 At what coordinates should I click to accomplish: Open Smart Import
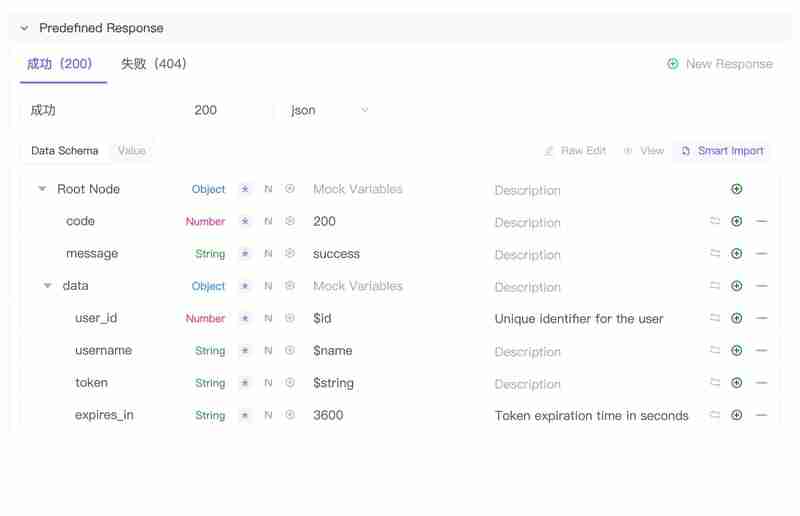[722, 151]
